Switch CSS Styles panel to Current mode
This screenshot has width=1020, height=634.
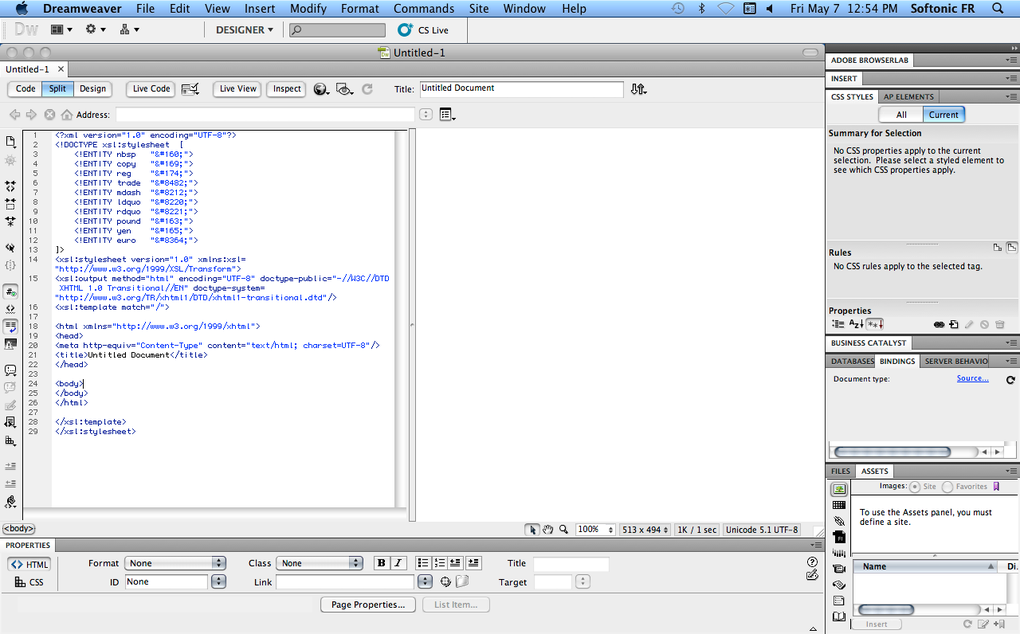(x=943, y=114)
